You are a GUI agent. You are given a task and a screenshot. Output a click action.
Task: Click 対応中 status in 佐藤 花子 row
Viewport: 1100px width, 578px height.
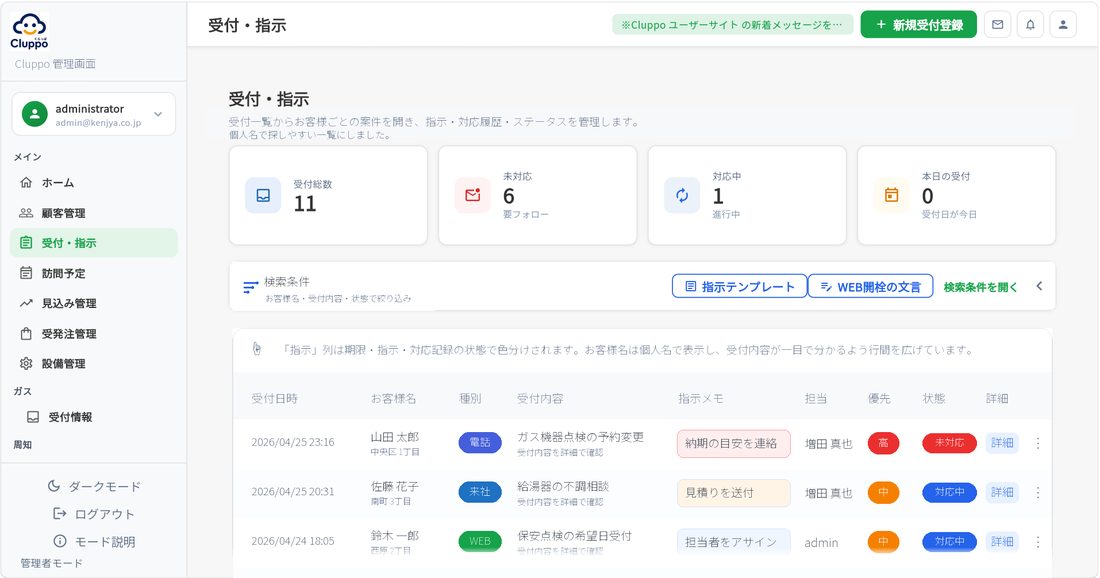point(949,492)
